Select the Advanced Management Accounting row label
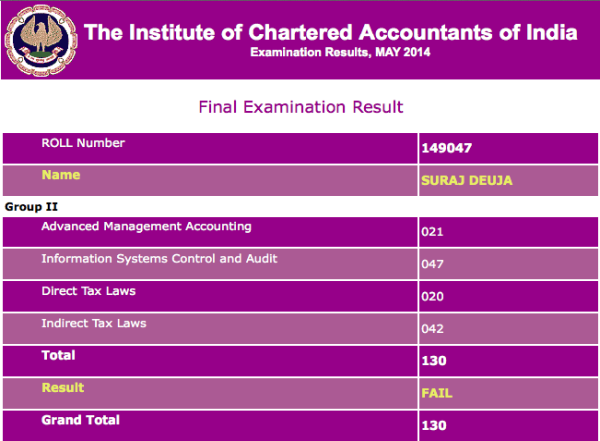 (x=139, y=227)
